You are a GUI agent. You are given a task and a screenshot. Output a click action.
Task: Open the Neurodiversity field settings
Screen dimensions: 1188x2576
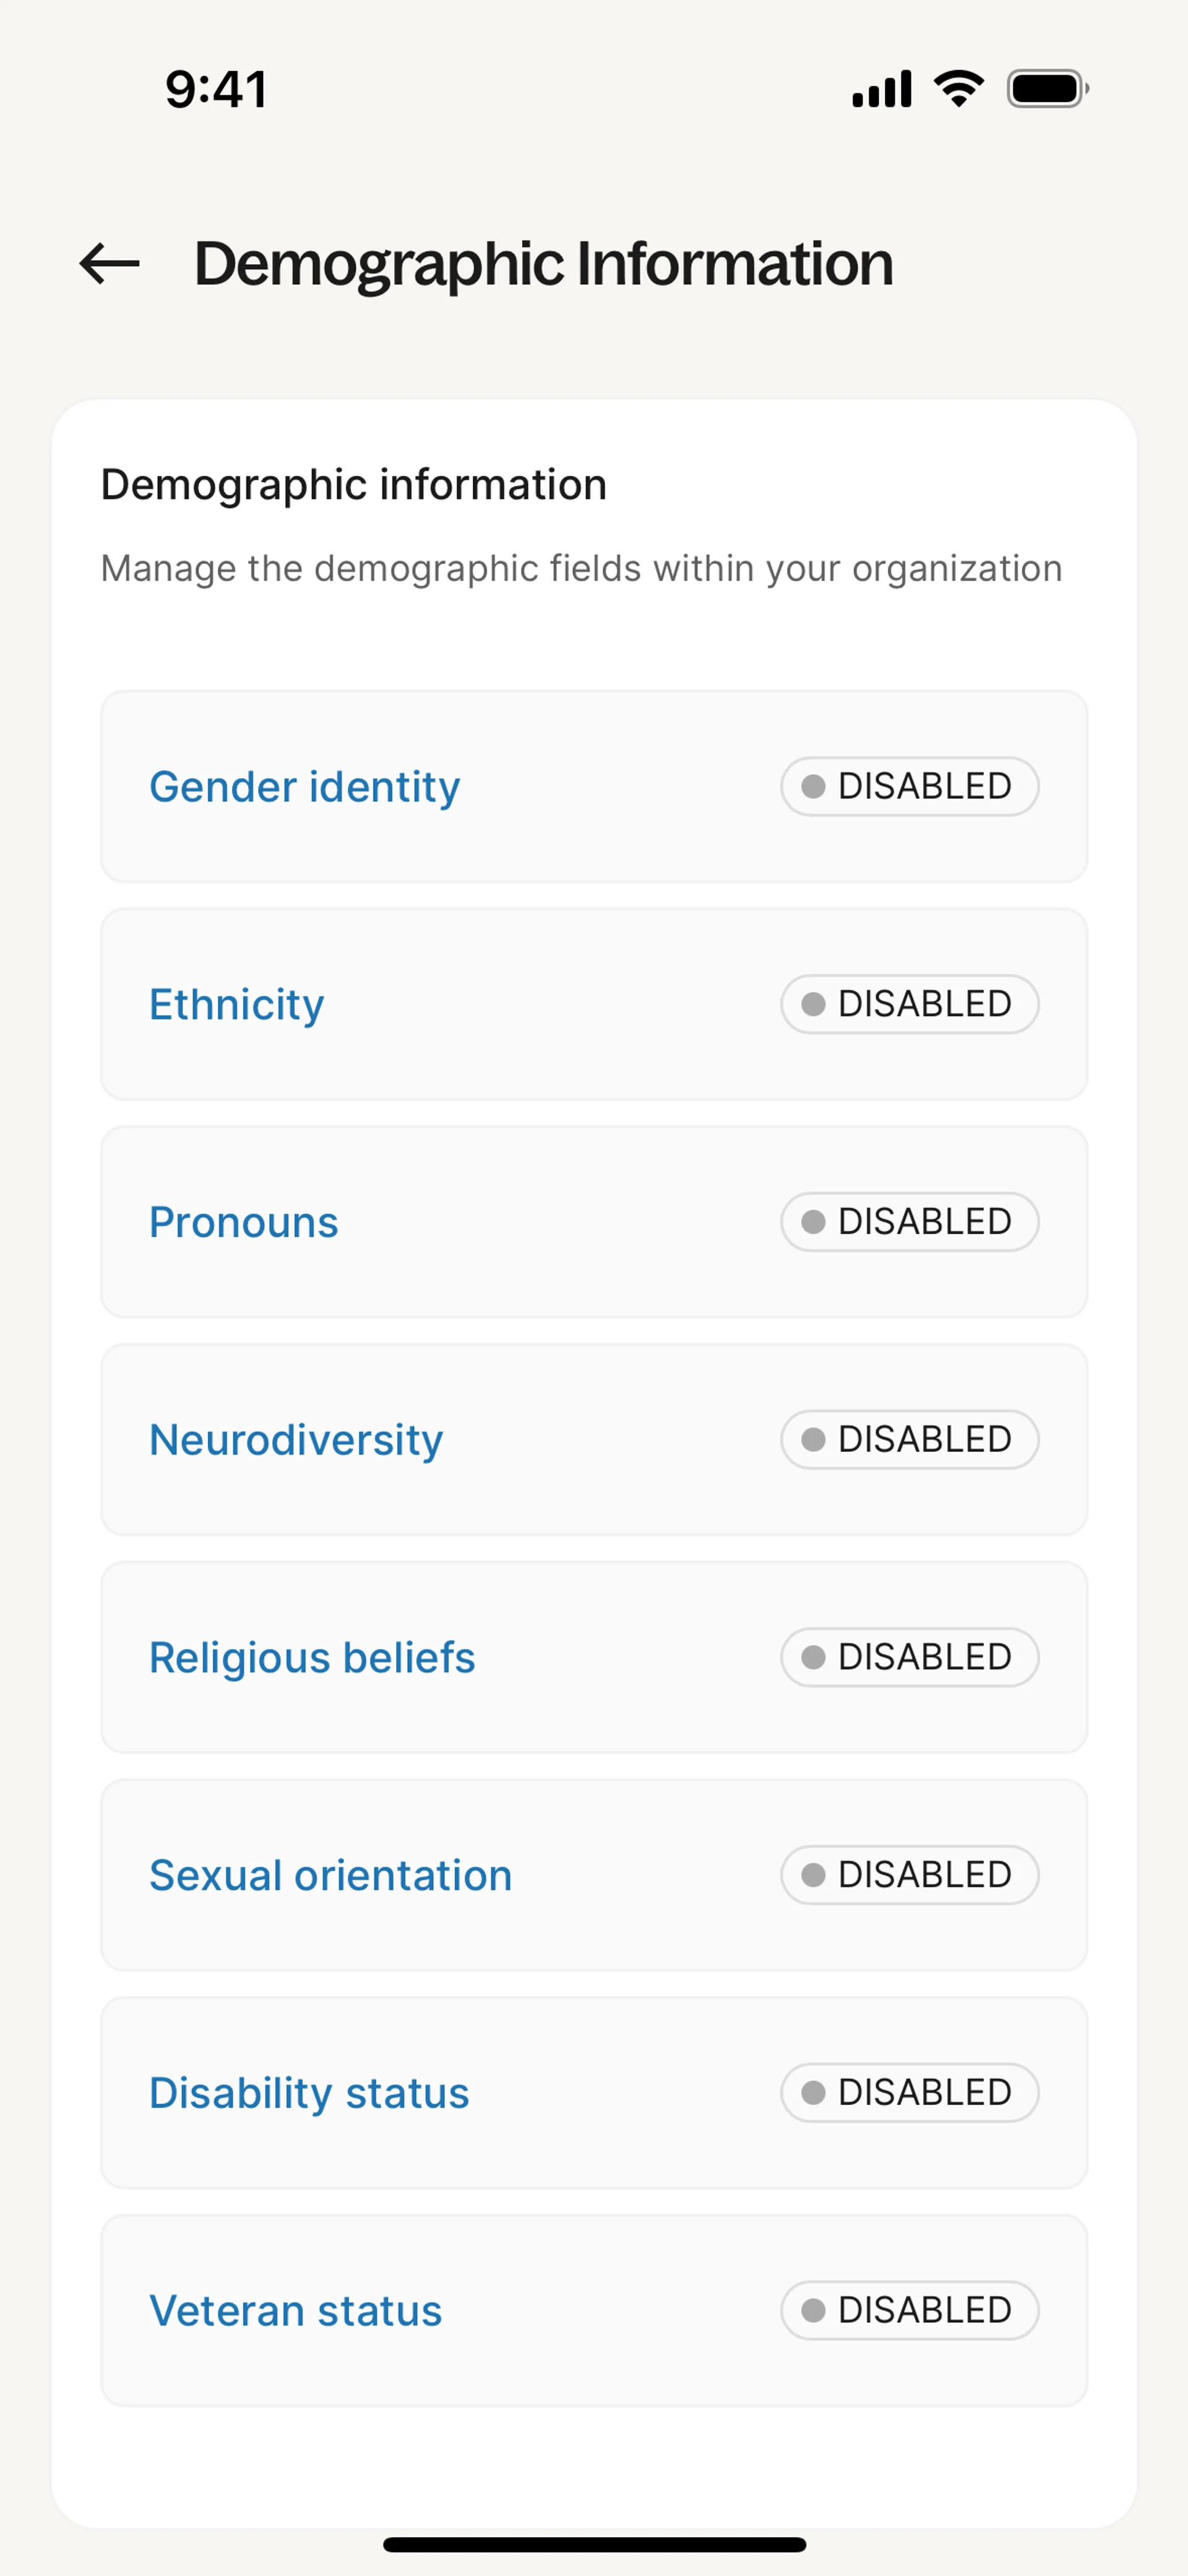296,1440
